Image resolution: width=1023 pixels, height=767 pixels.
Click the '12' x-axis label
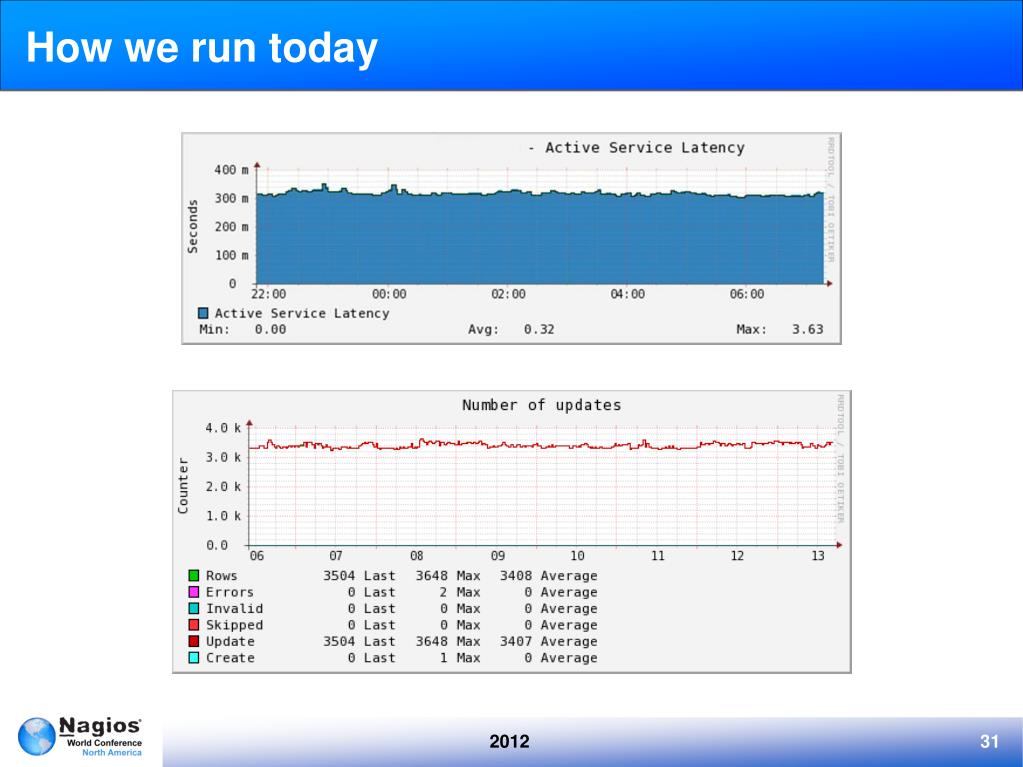[x=737, y=556]
